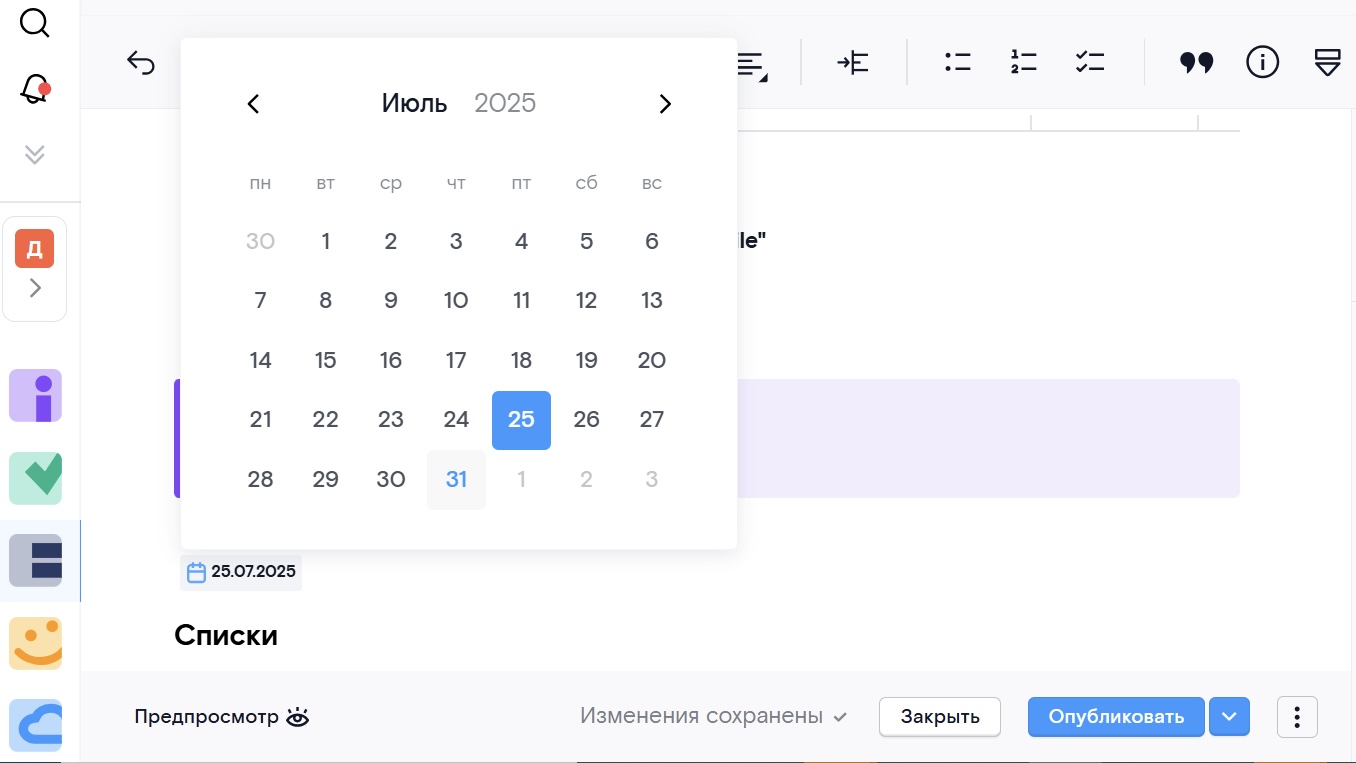
Task: Insert a numbered list
Action: (1023, 63)
